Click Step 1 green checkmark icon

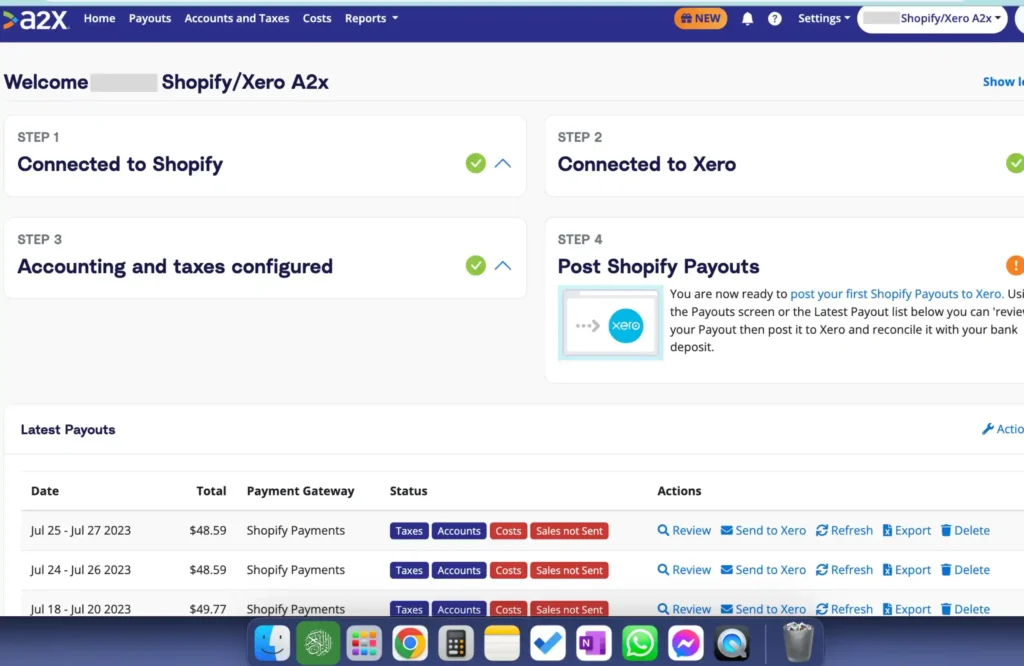475,163
